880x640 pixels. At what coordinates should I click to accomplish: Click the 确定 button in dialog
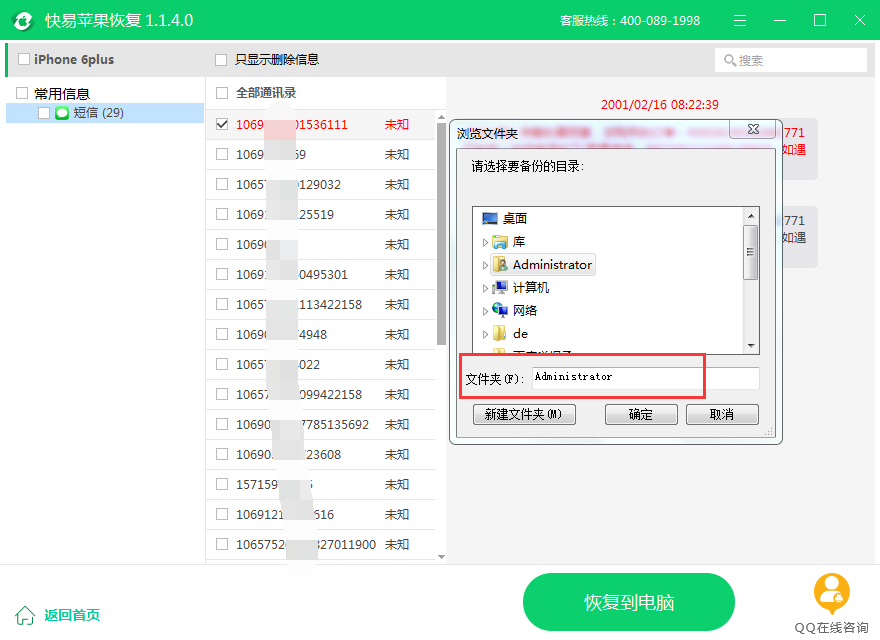(641, 414)
